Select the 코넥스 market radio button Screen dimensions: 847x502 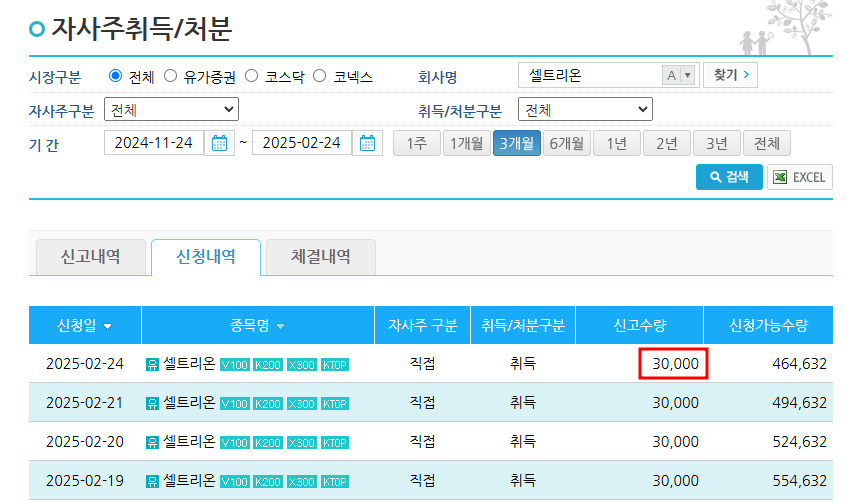(319, 76)
